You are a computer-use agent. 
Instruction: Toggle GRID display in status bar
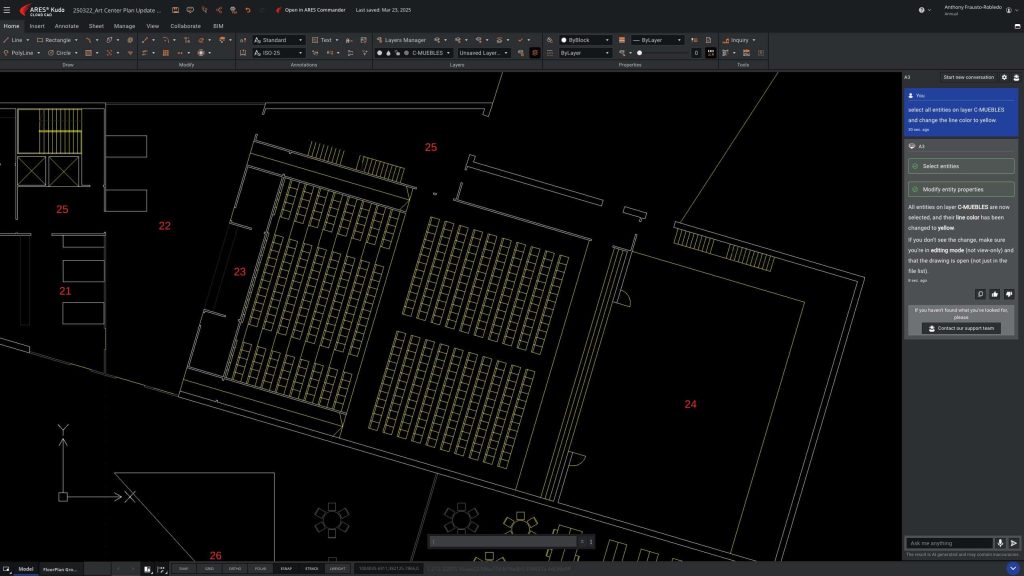coord(209,569)
